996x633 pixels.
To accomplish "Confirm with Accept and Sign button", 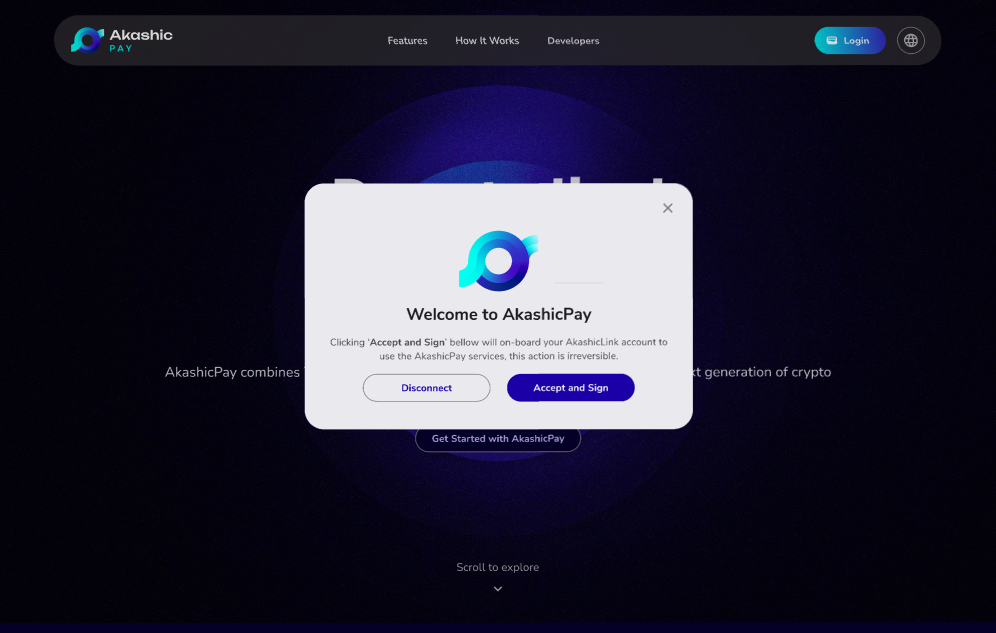I will tap(570, 388).
